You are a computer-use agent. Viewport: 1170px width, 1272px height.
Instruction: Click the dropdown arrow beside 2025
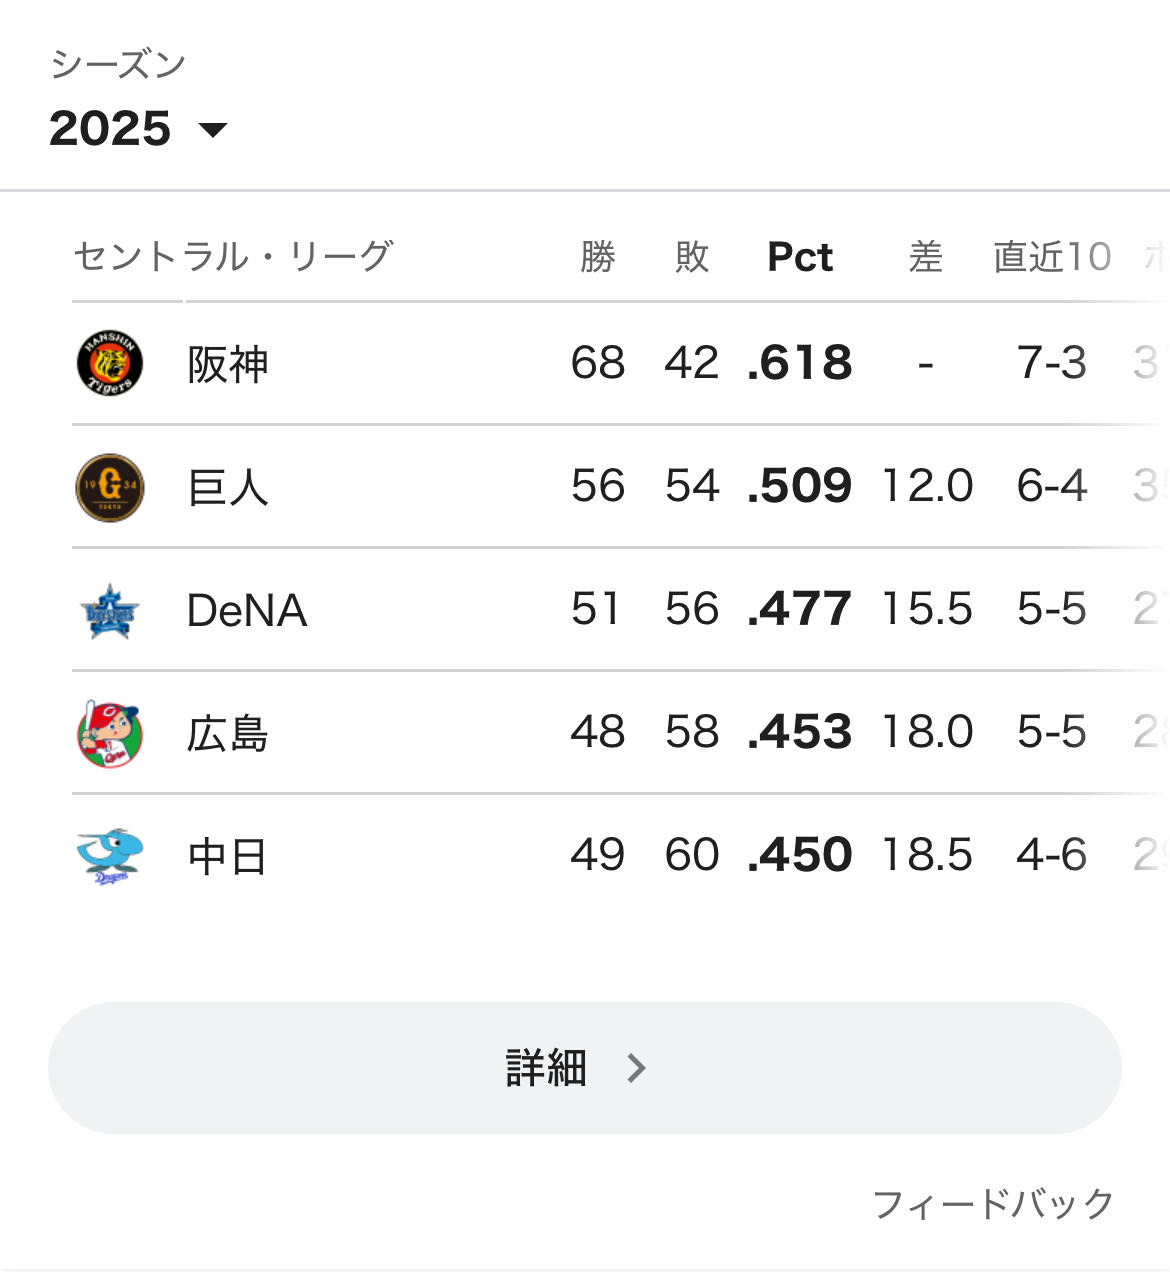(x=213, y=130)
